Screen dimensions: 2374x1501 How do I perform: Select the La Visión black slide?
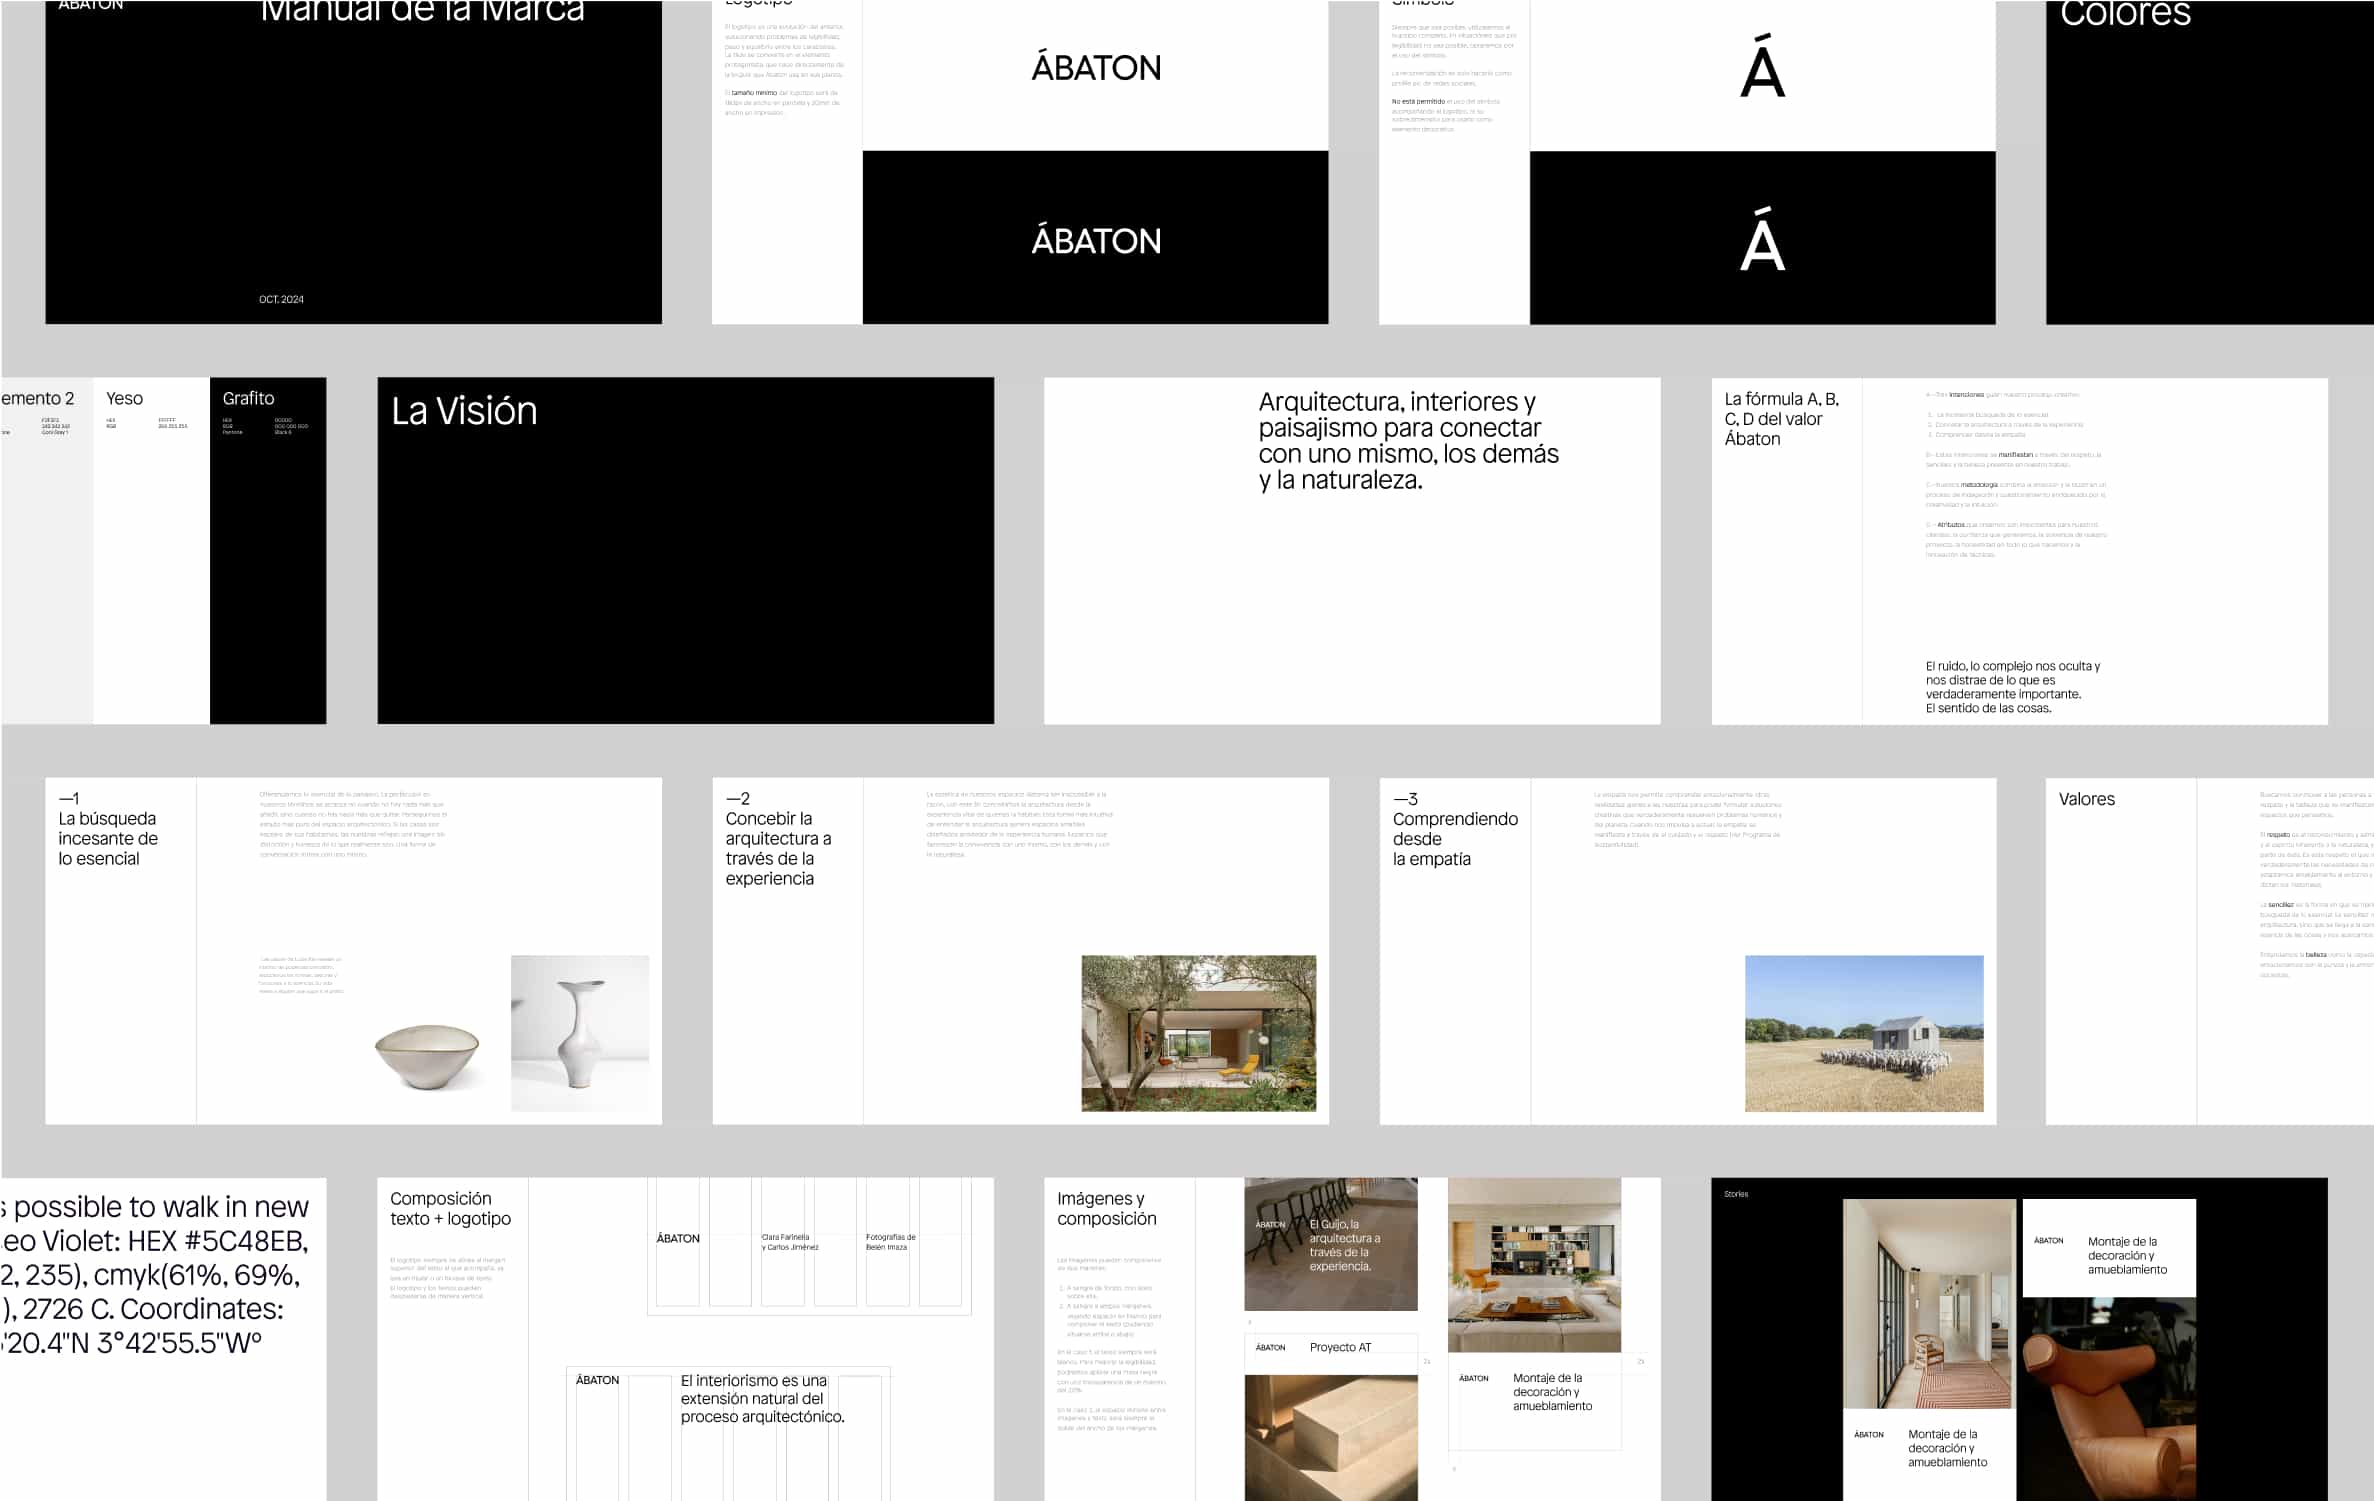[685, 550]
